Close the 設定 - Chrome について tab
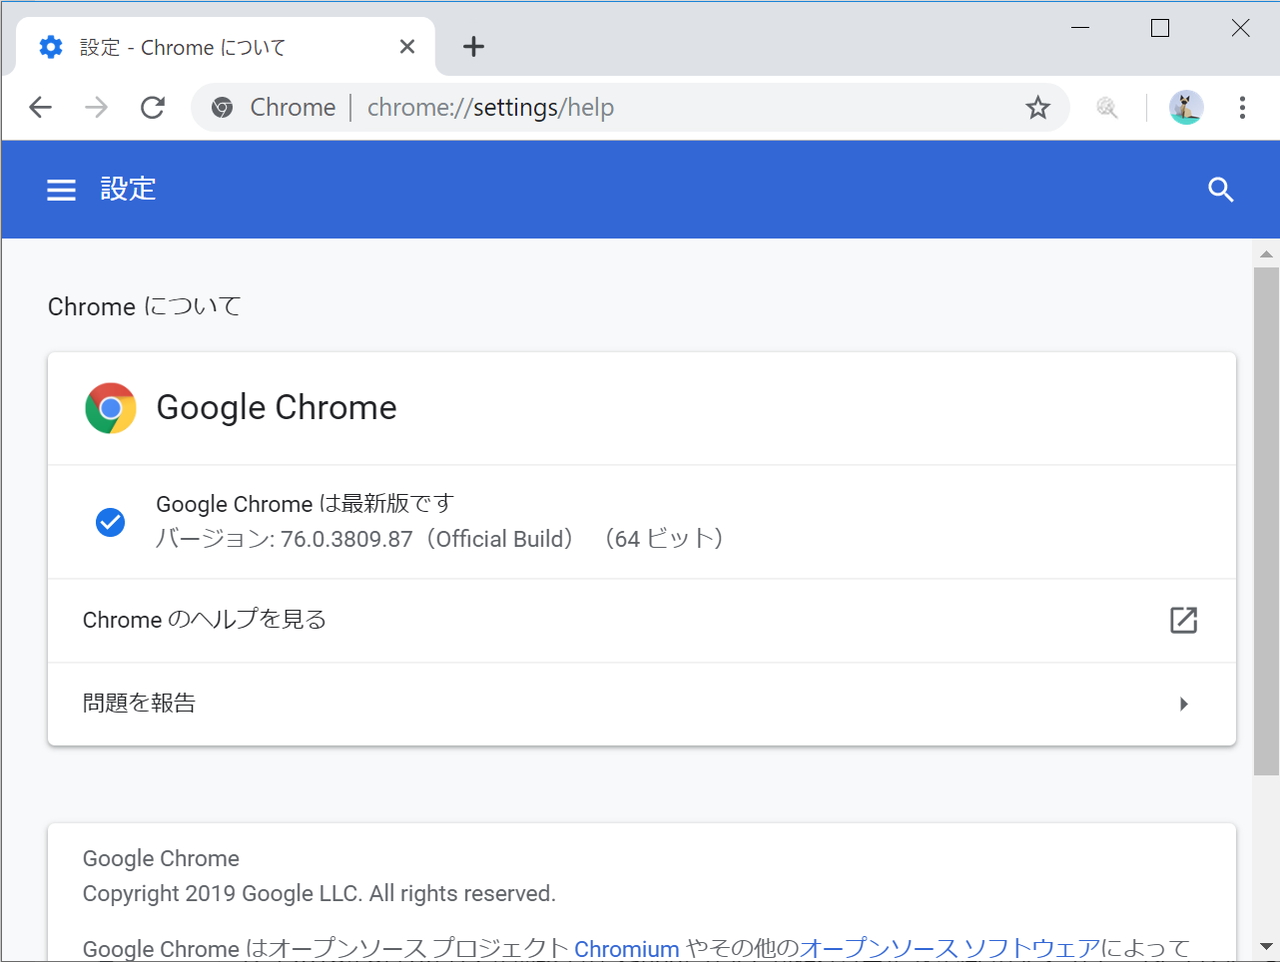The height and width of the screenshot is (962, 1280). tap(407, 46)
